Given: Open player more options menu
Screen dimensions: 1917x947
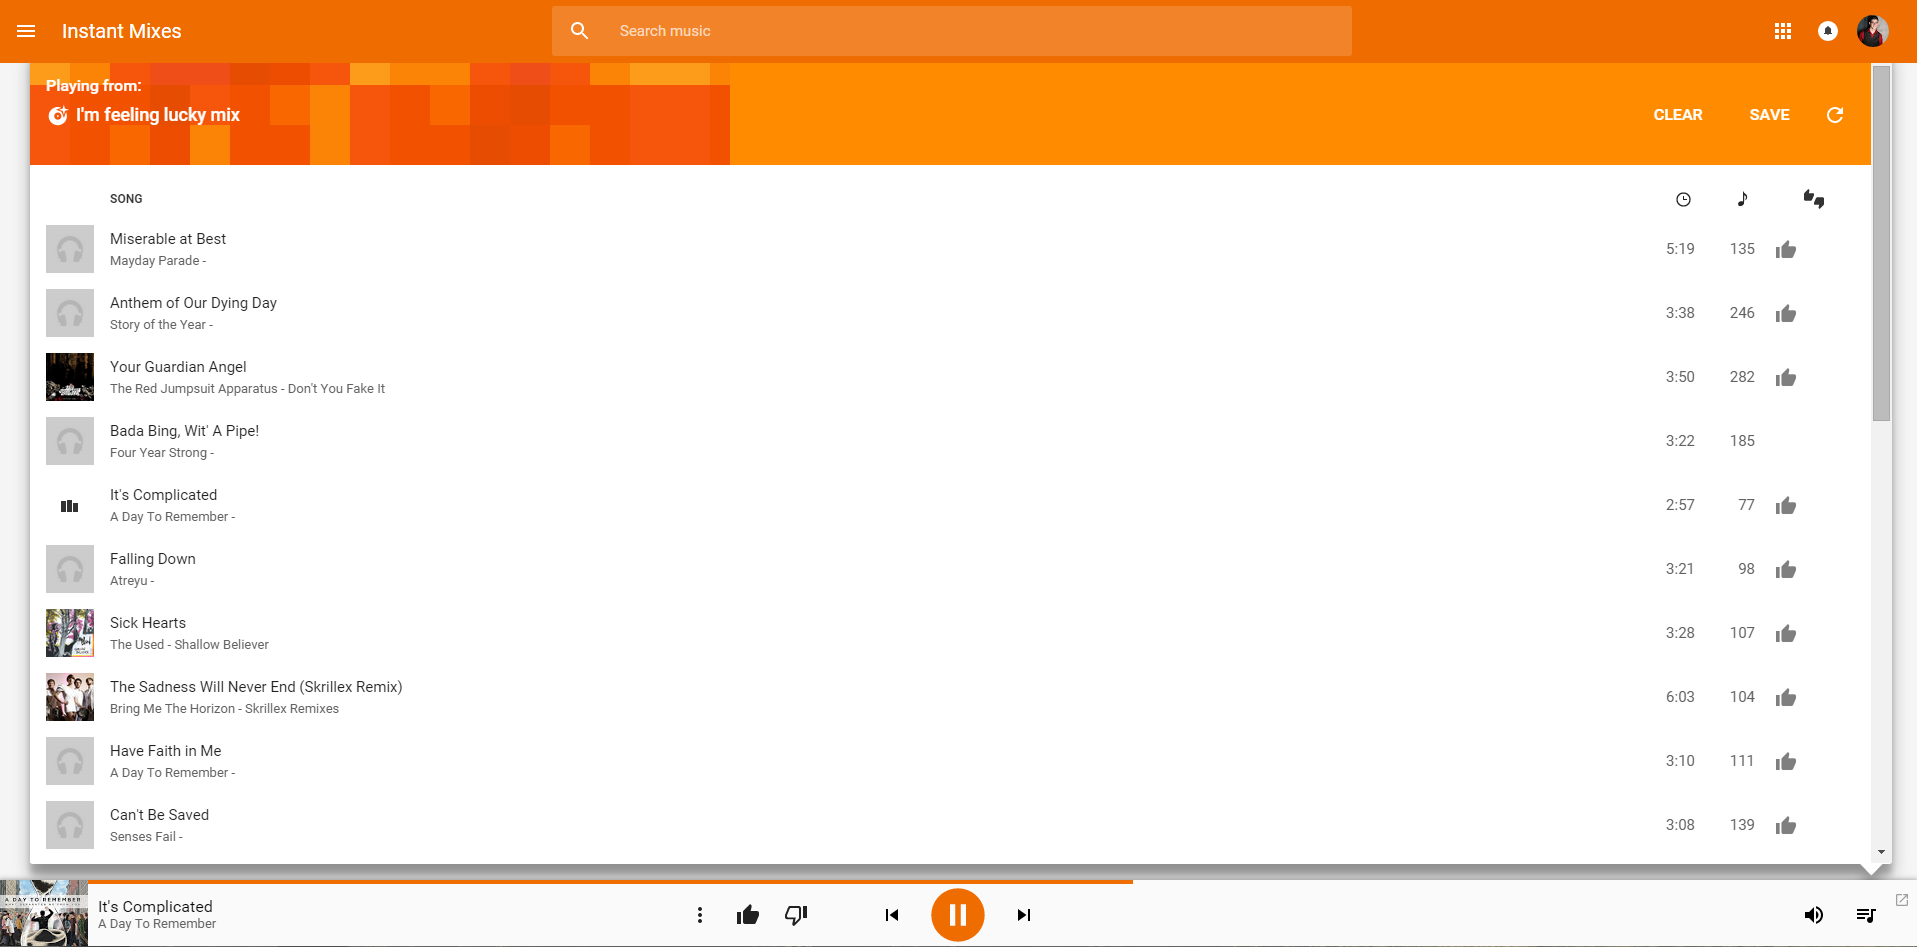Looking at the screenshot, I should tap(700, 915).
